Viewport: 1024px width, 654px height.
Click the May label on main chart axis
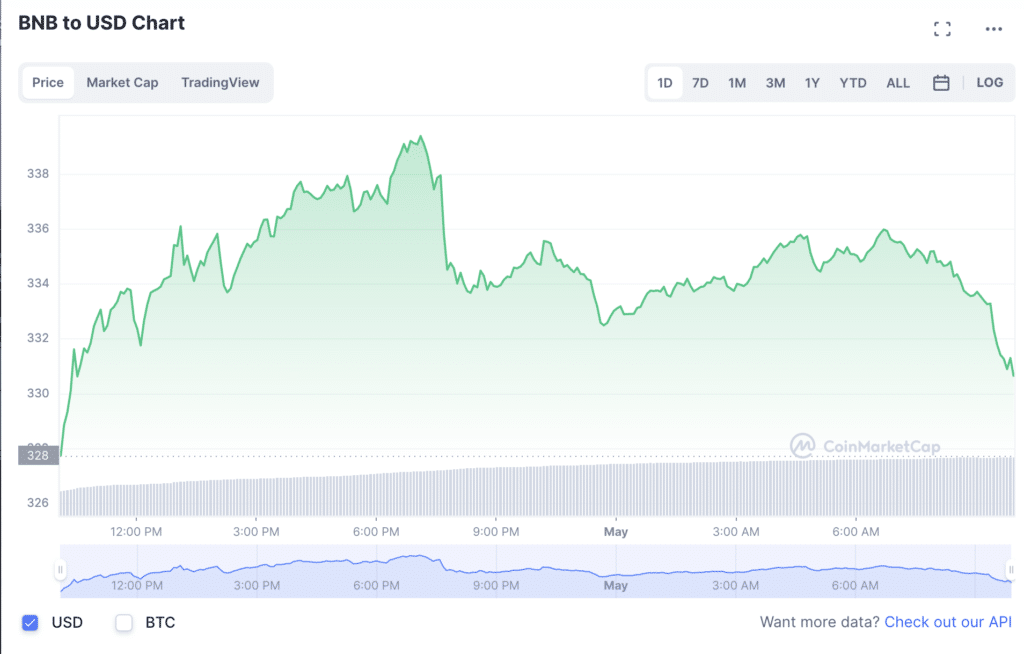(x=616, y=532)
